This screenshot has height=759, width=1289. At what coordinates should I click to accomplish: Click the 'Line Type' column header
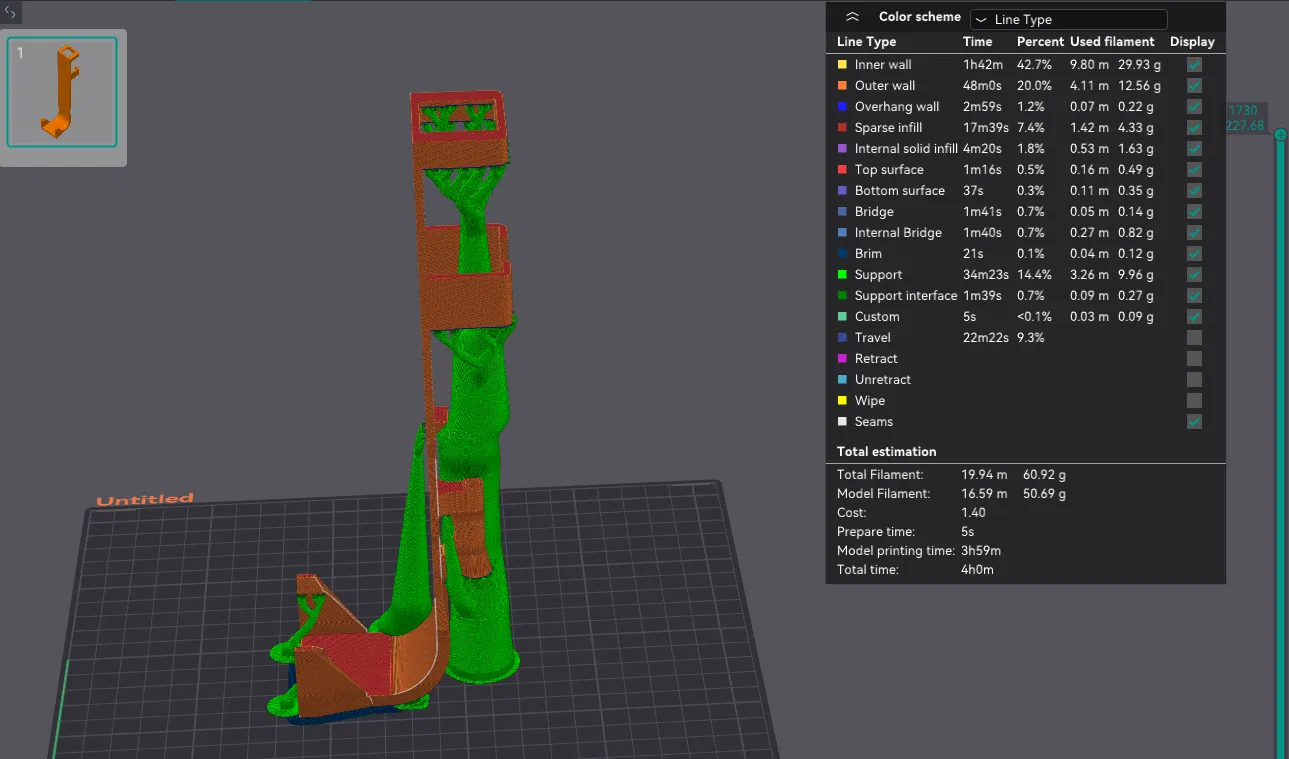pos(866,42)
